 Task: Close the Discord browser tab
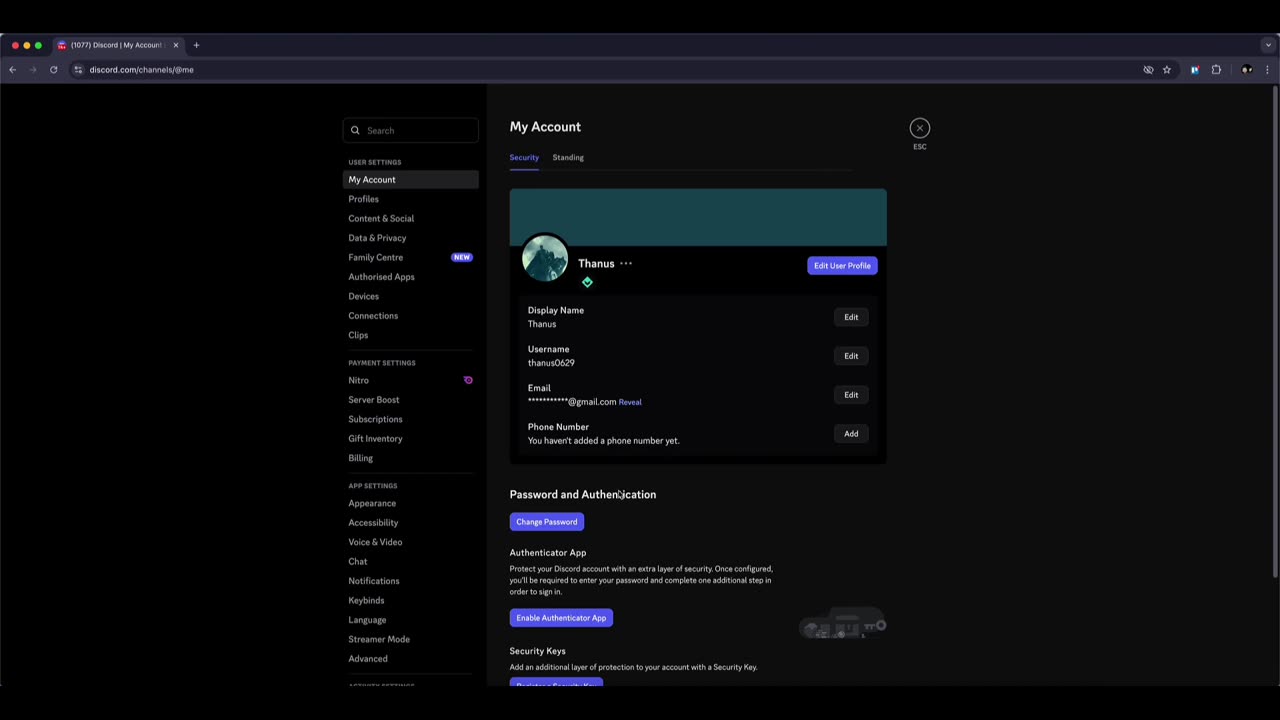176,45
